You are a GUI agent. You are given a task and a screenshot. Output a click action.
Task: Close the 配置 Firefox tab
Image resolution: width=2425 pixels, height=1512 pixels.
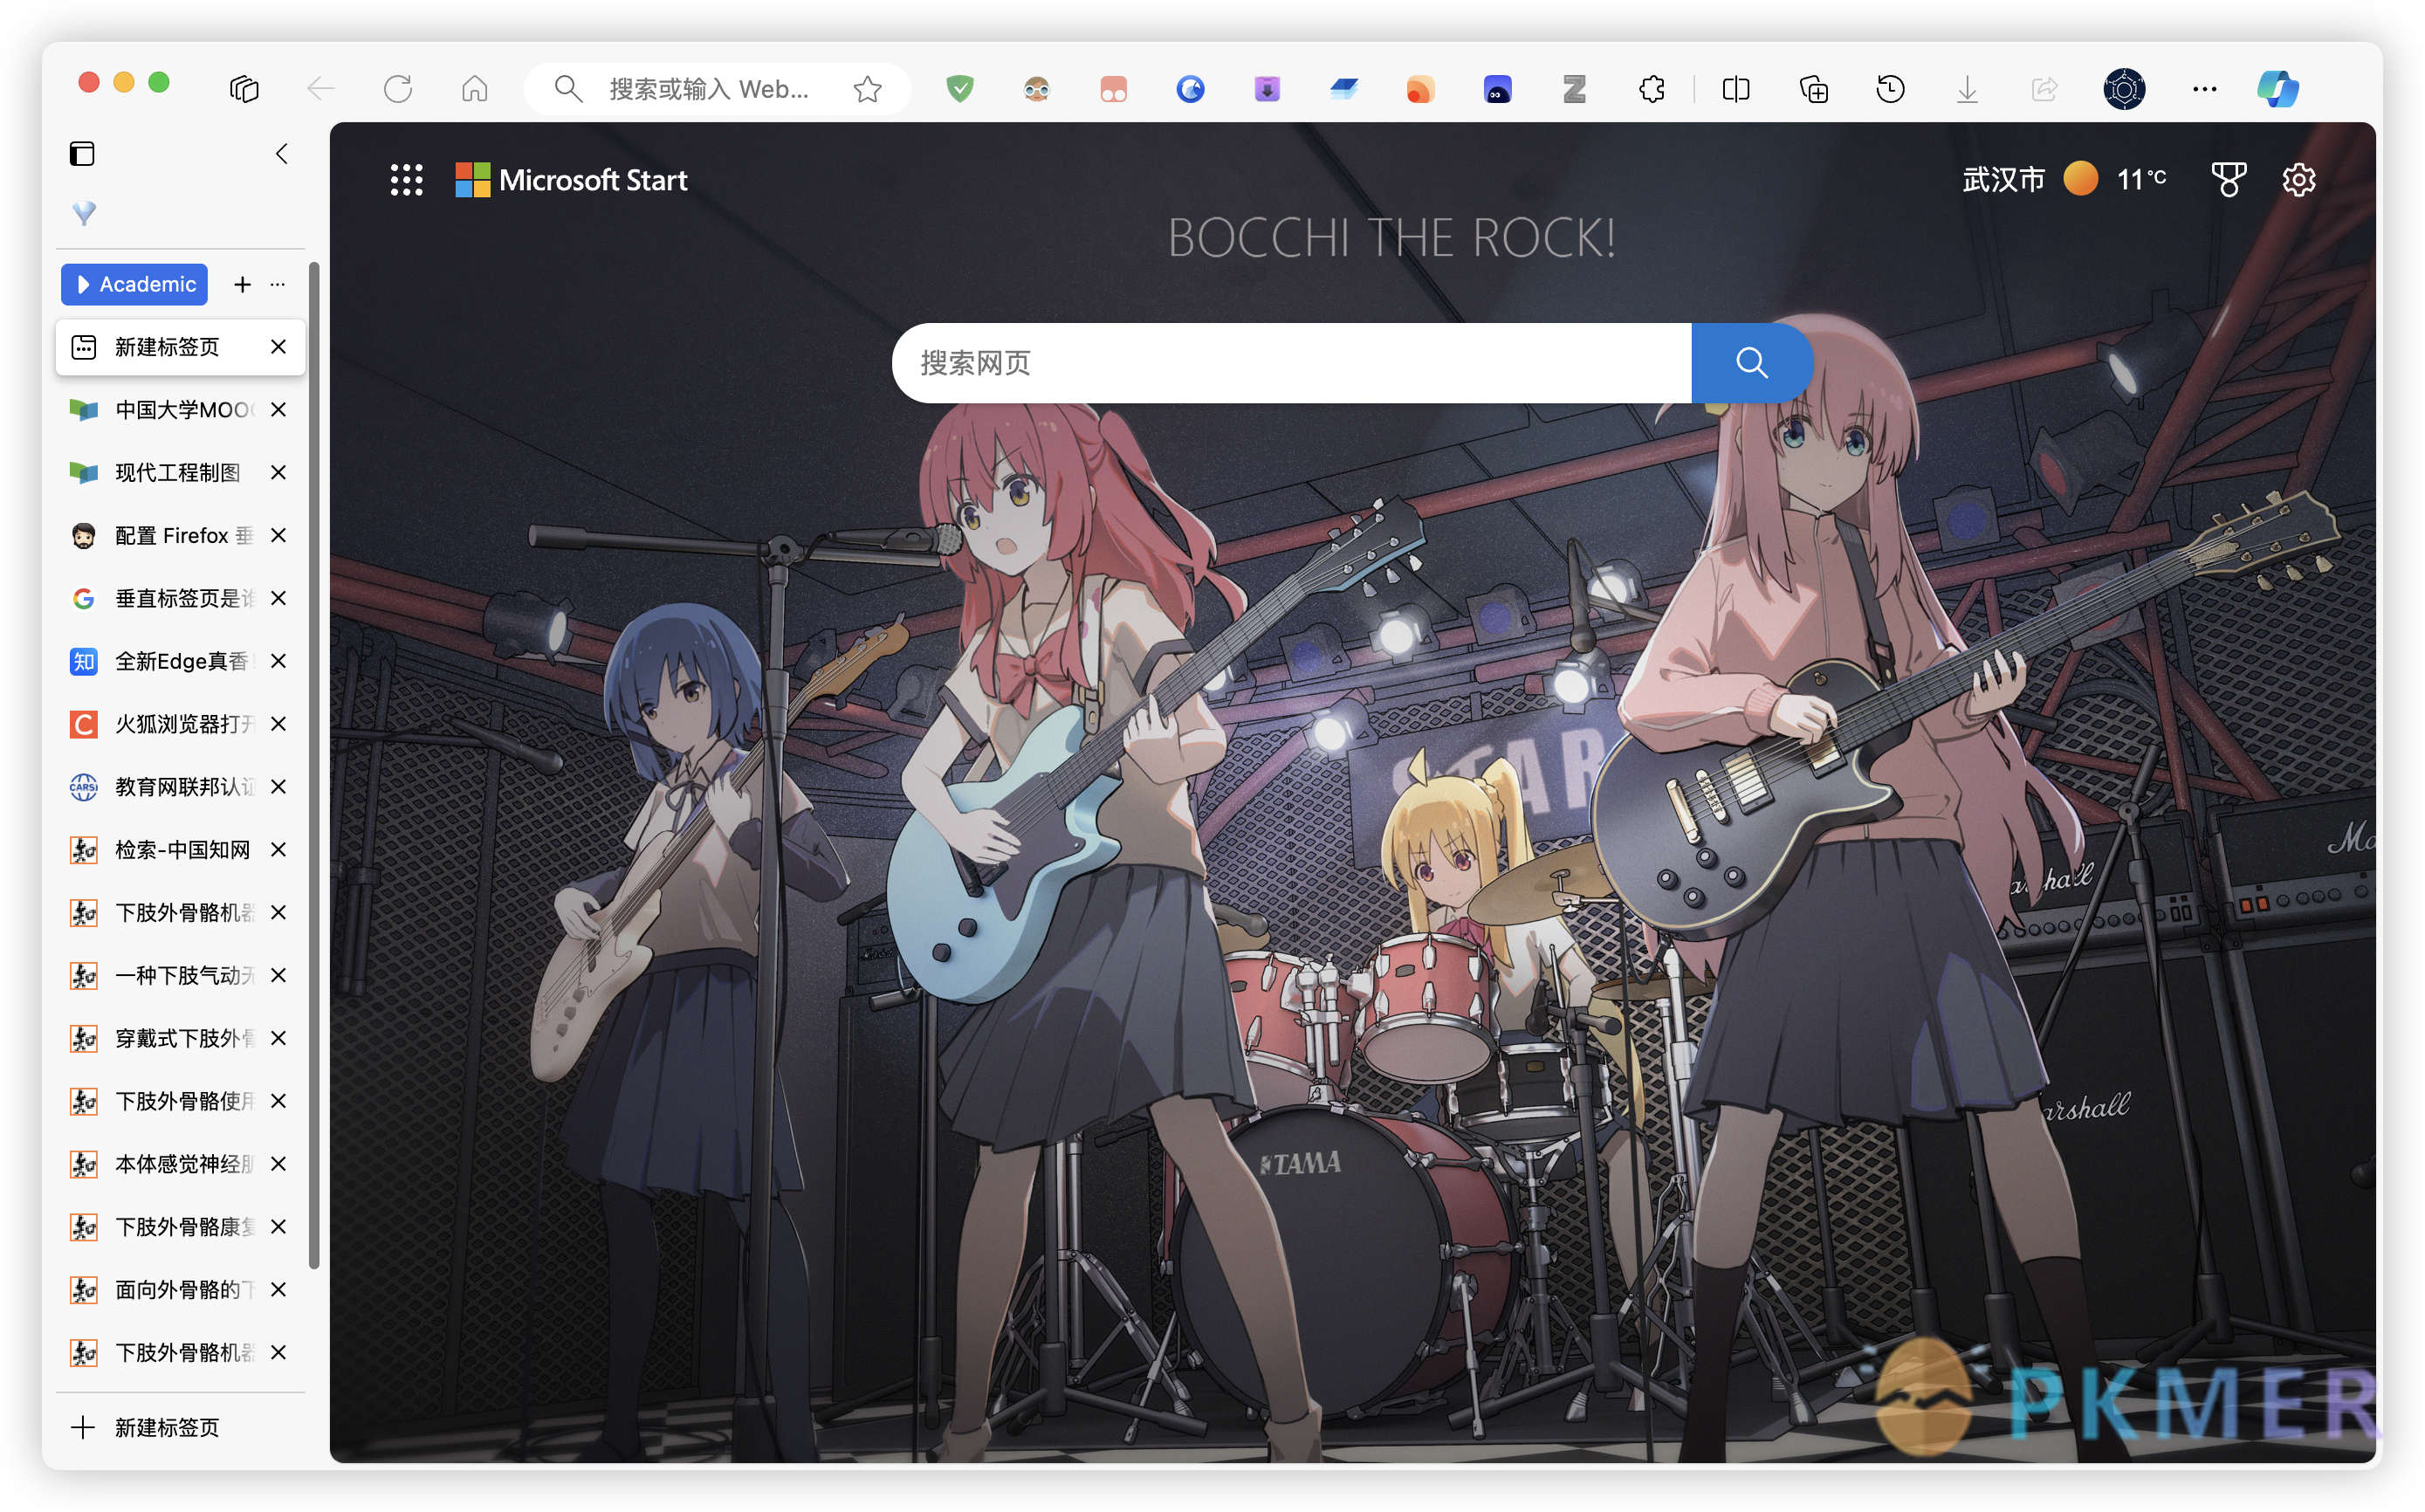point(279,536)
